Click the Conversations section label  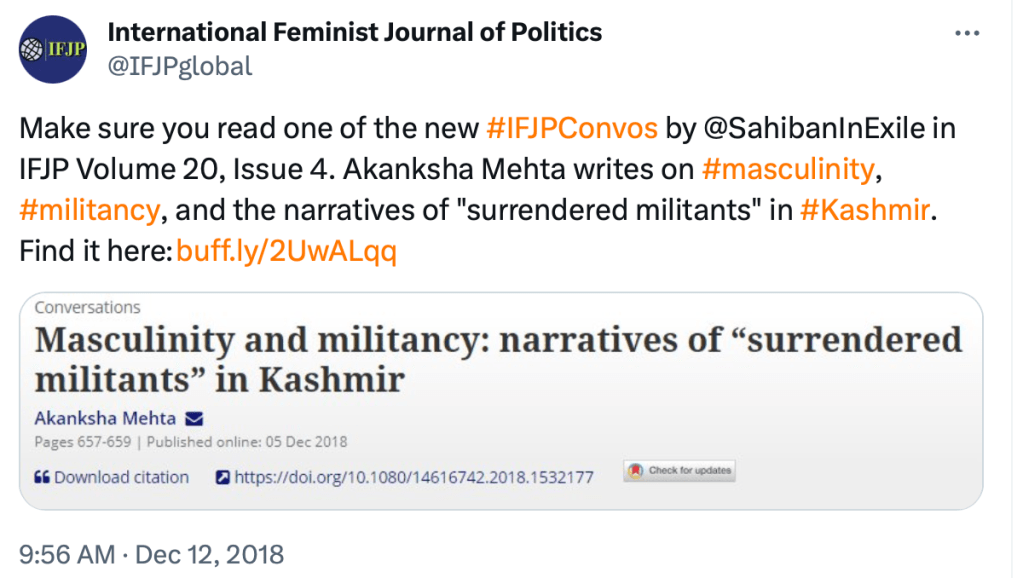click(88, 307)
